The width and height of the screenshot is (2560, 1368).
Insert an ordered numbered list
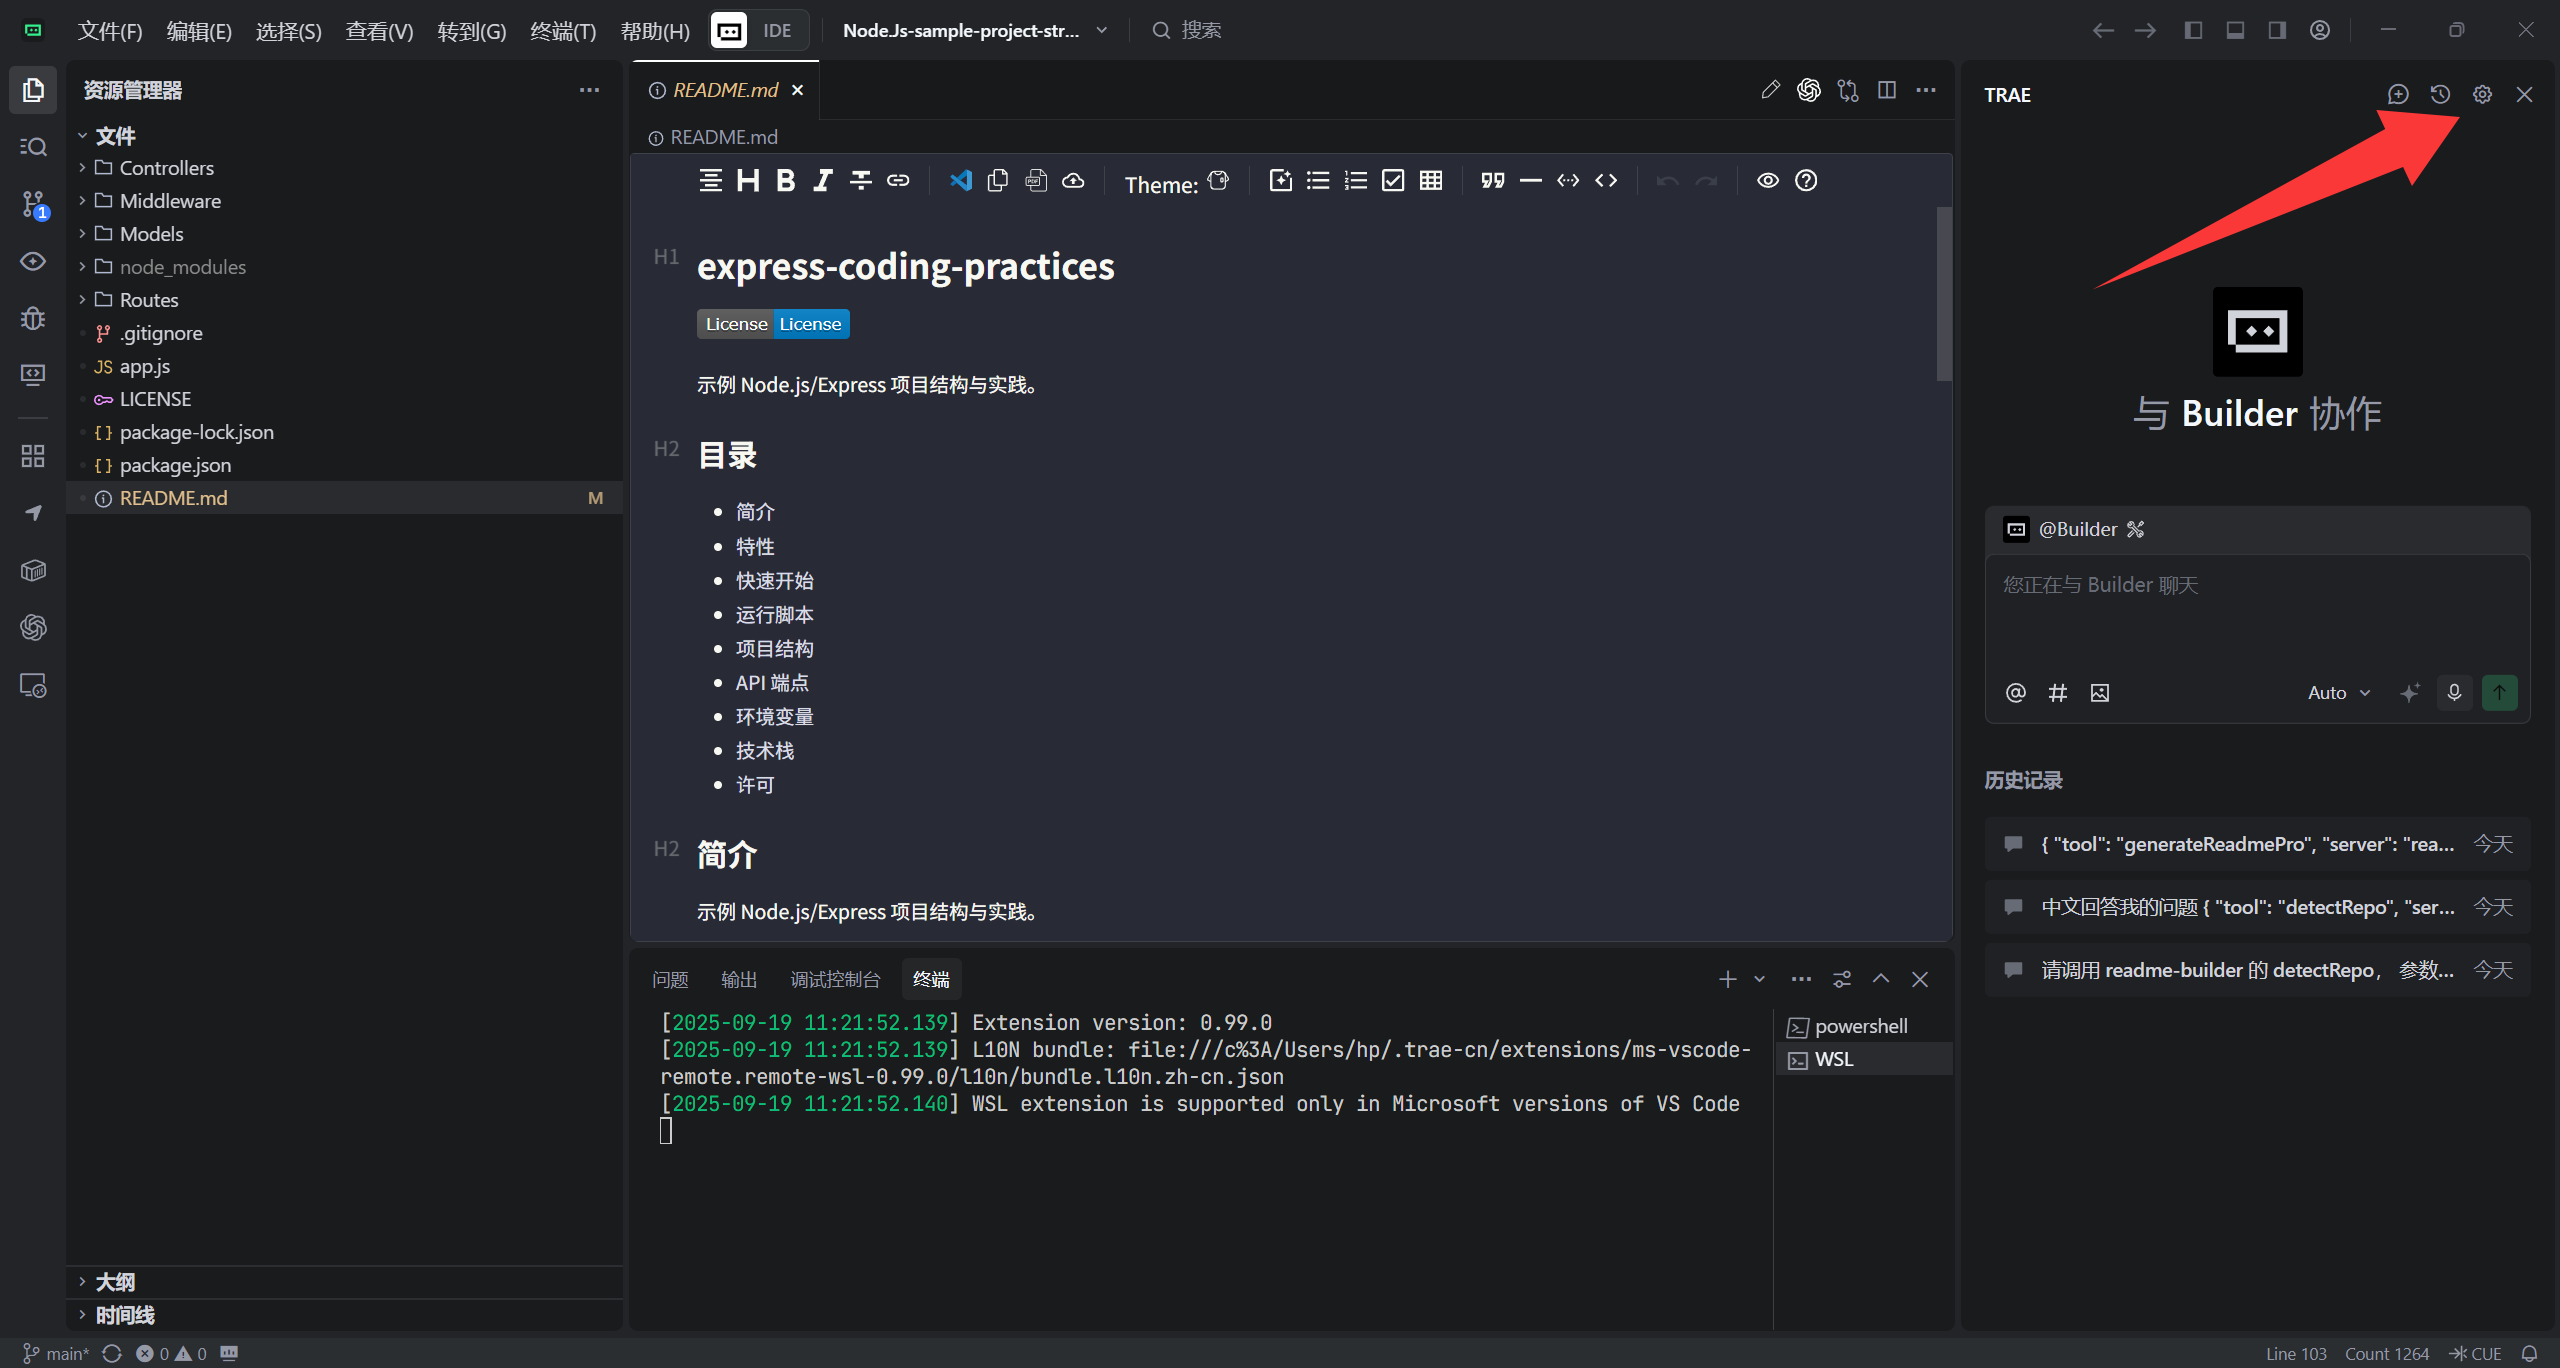pos(1355,180)
